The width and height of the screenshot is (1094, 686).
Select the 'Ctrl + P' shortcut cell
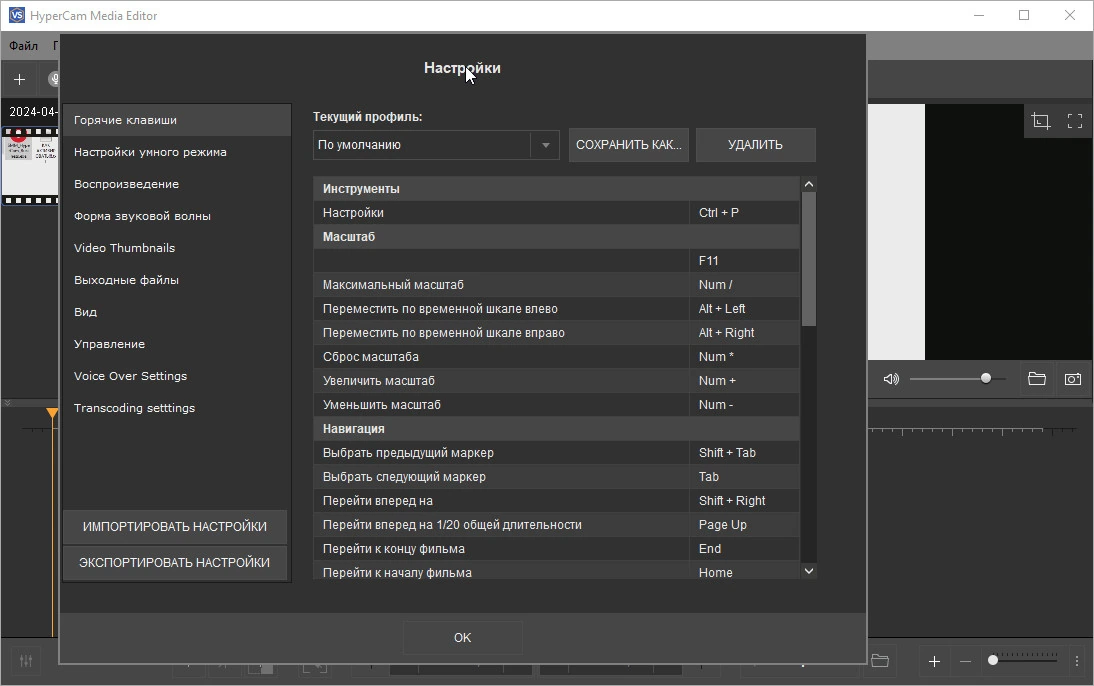(744, 213)
